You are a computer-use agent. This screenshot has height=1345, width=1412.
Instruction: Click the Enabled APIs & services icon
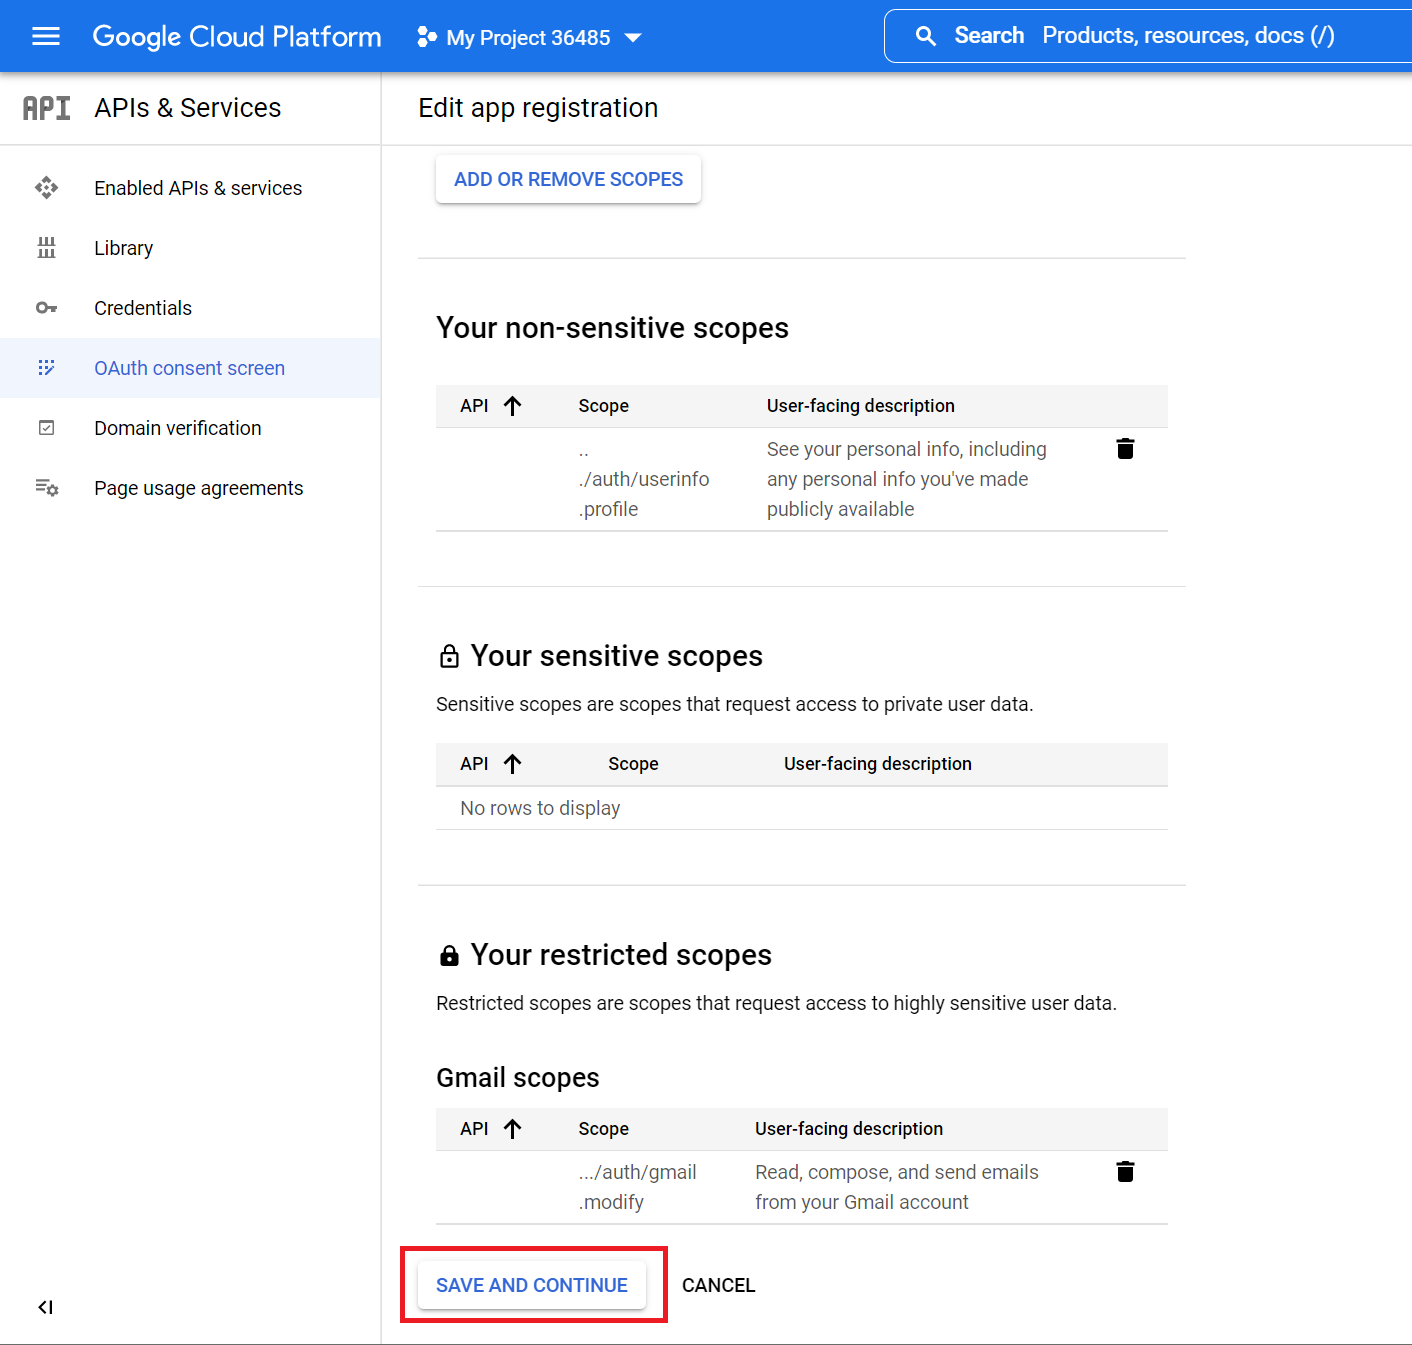tap(46, 188)
